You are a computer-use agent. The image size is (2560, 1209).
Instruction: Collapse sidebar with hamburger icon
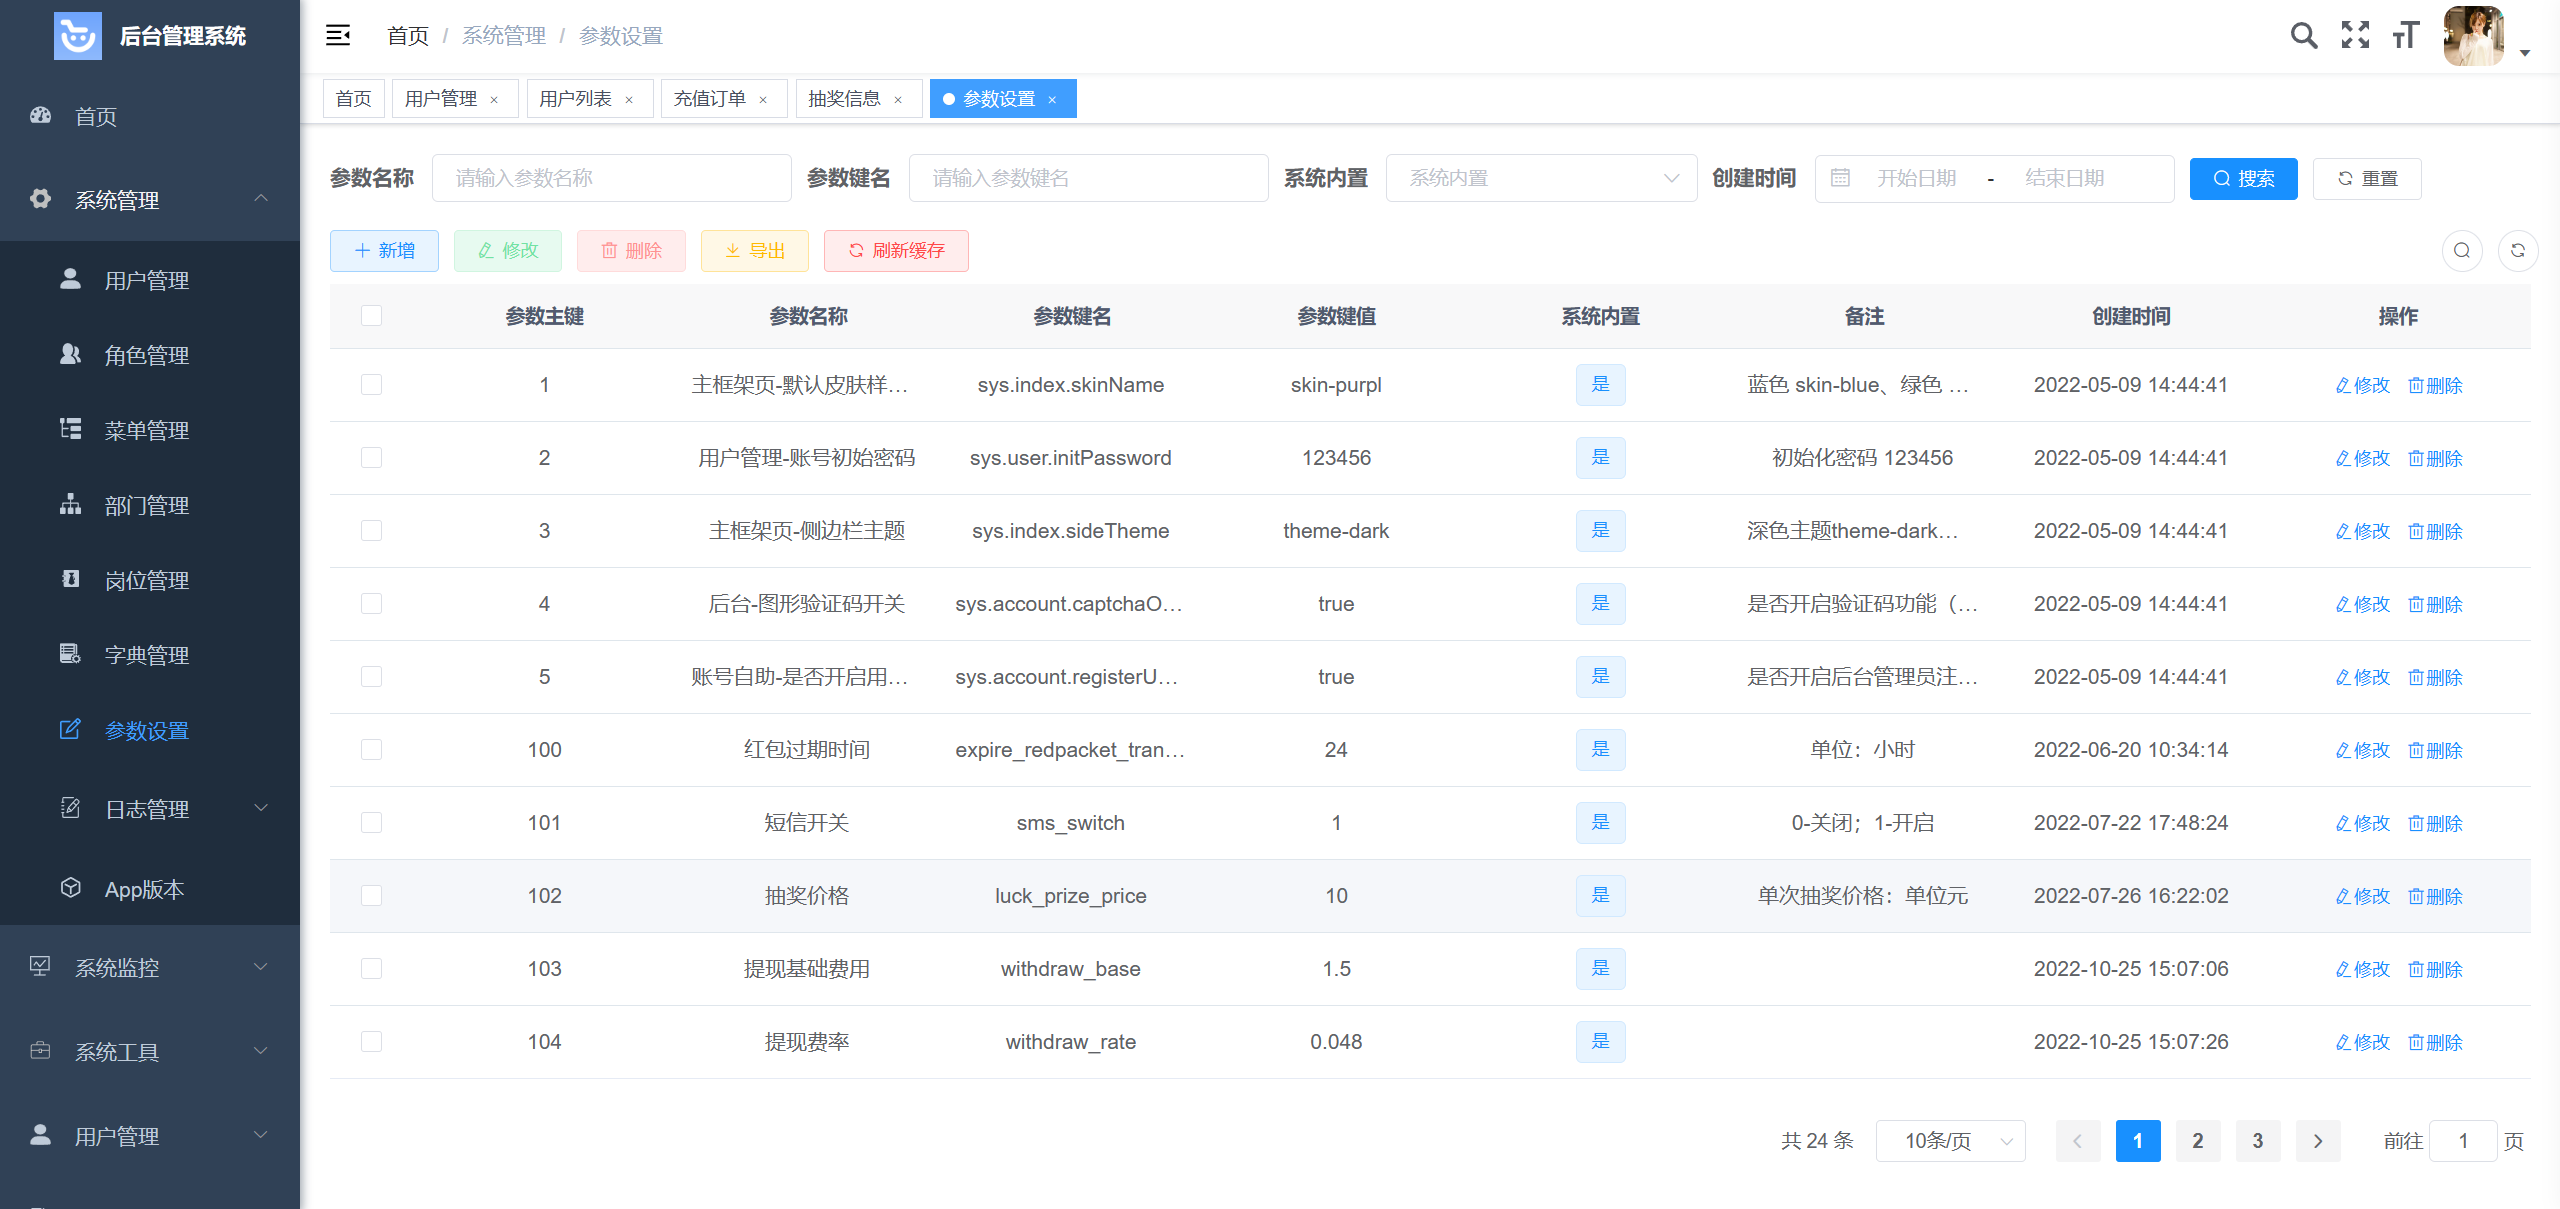(338, 36)
